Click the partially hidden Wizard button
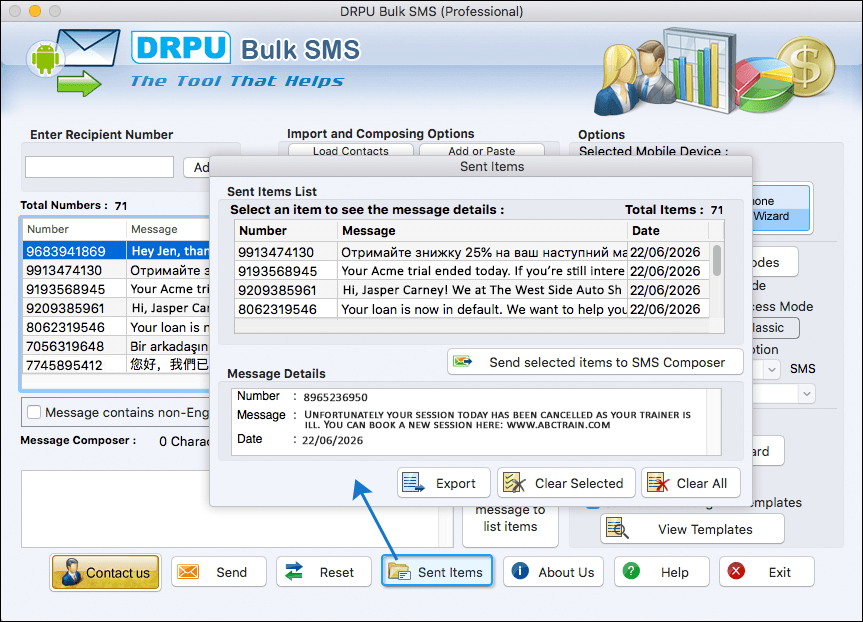This screenshot has width=863, height=622. point(780,209)
